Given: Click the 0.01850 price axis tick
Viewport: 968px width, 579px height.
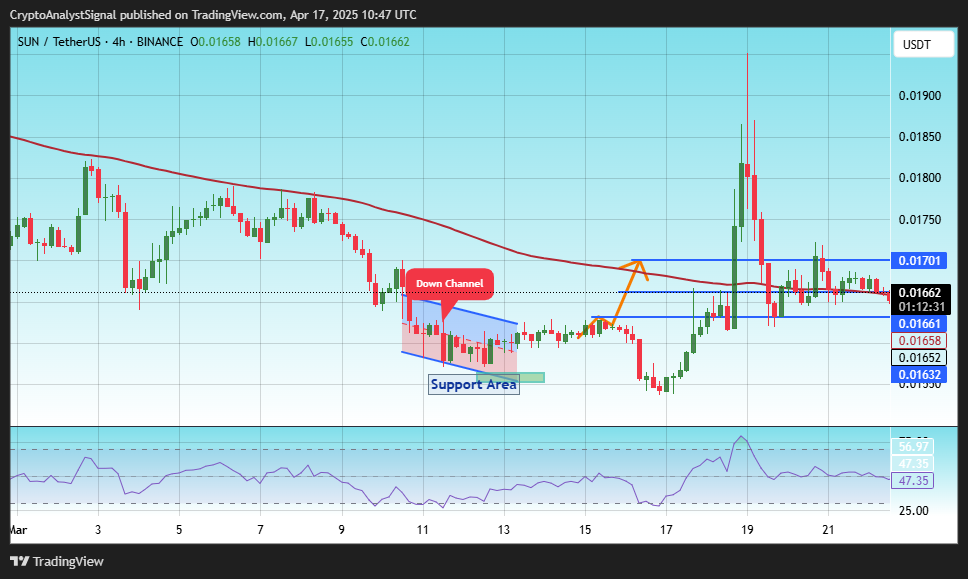Looking at the screenshot, I should coord(920,136).
